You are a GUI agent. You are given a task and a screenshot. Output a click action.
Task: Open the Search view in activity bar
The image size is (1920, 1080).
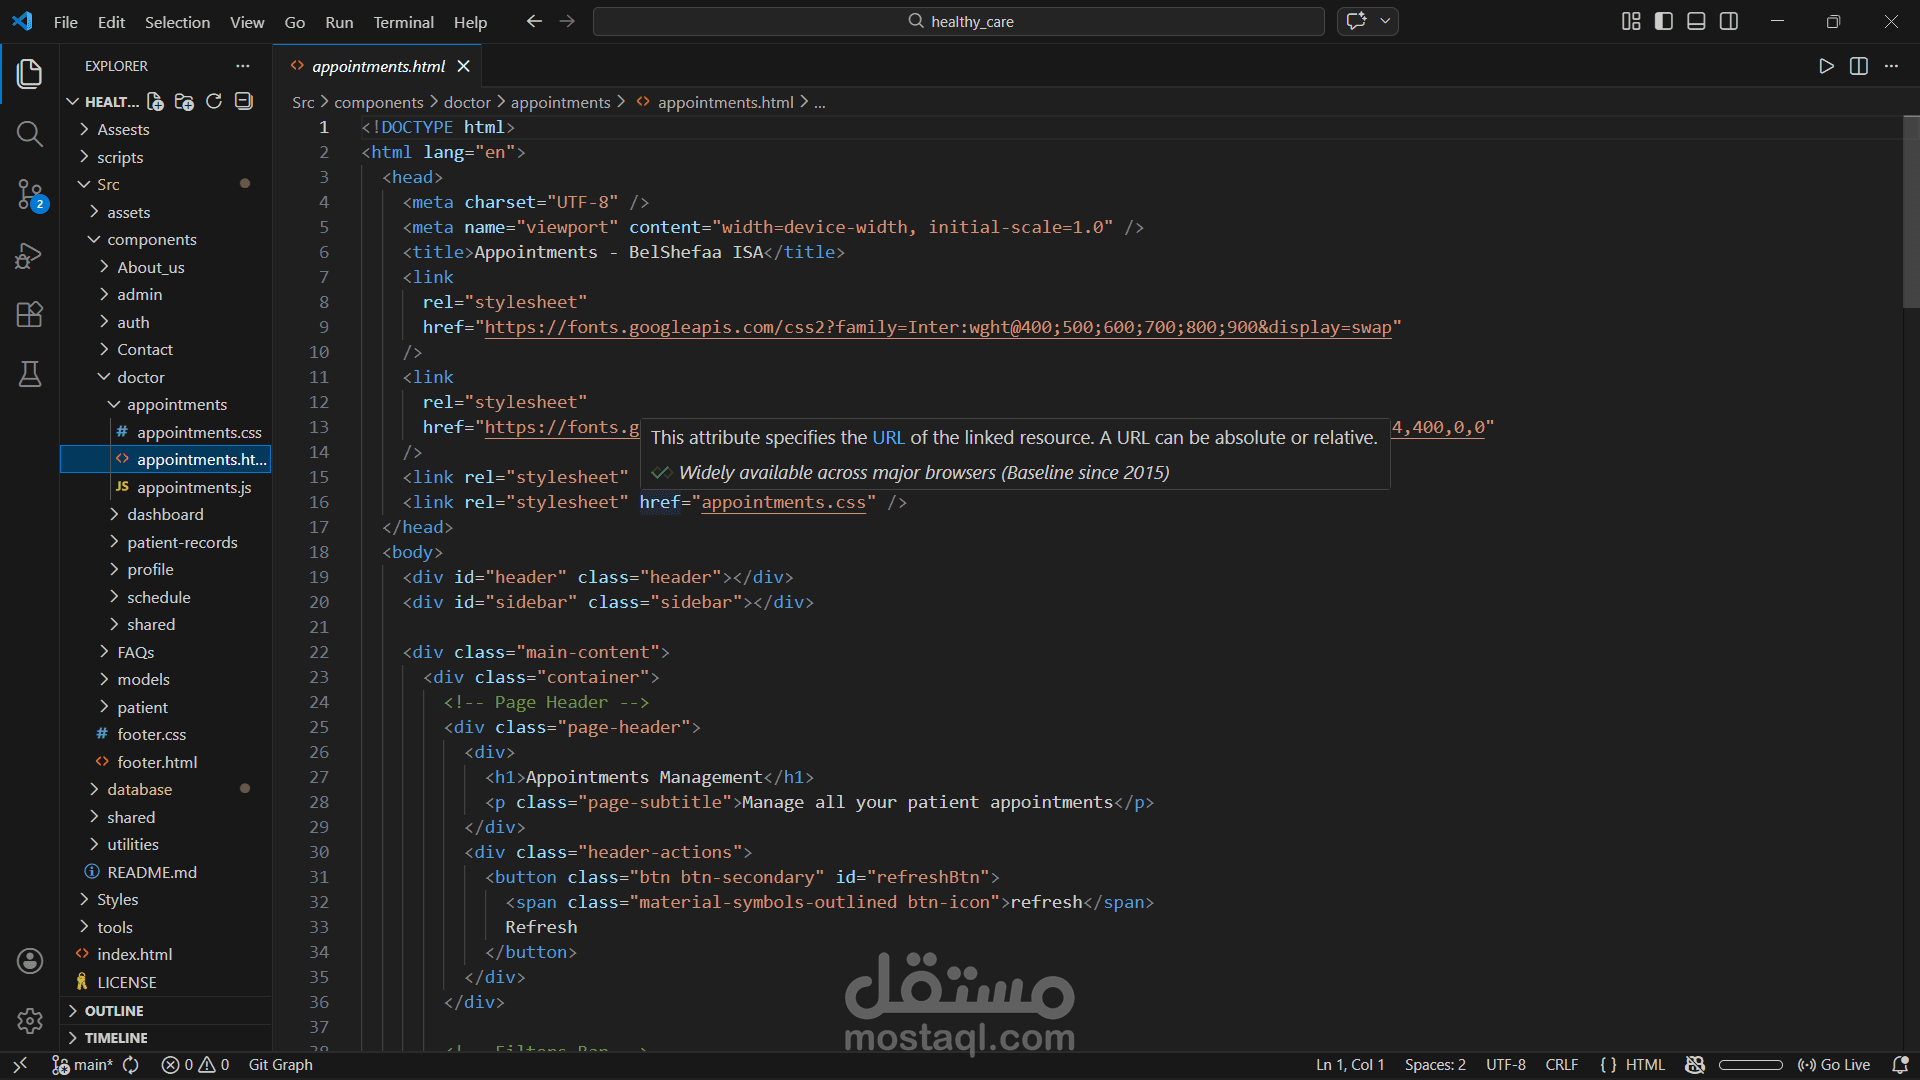pyautogui.click(x=30, y=134)
